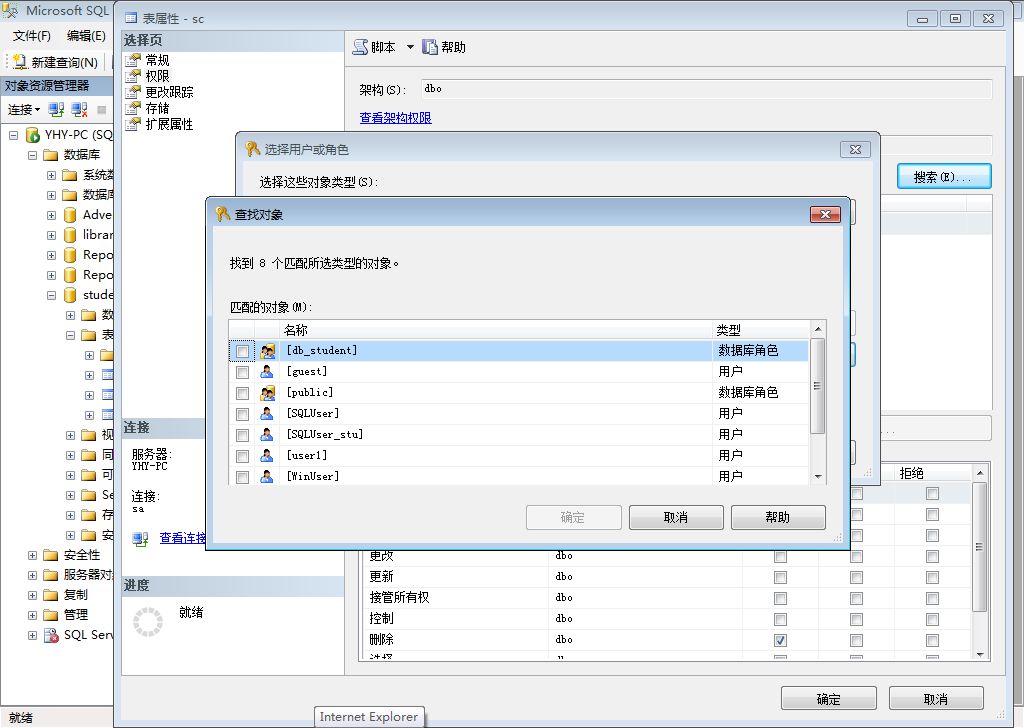Viewport: 1024px width, 728px height.
Task: Select the 扩展属性 page
Action: pos(169,124)
